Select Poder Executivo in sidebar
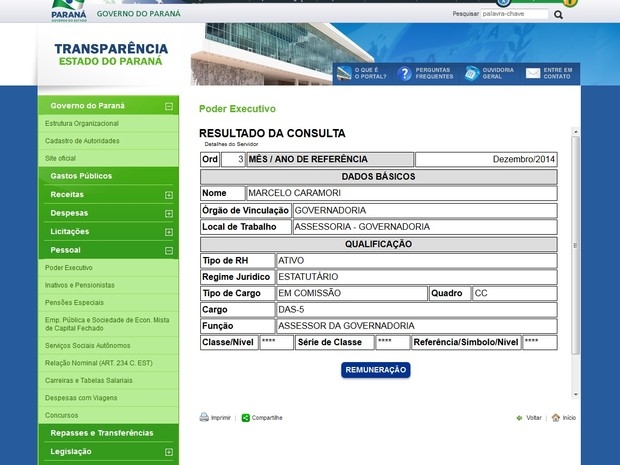 [x=69, y=268]
